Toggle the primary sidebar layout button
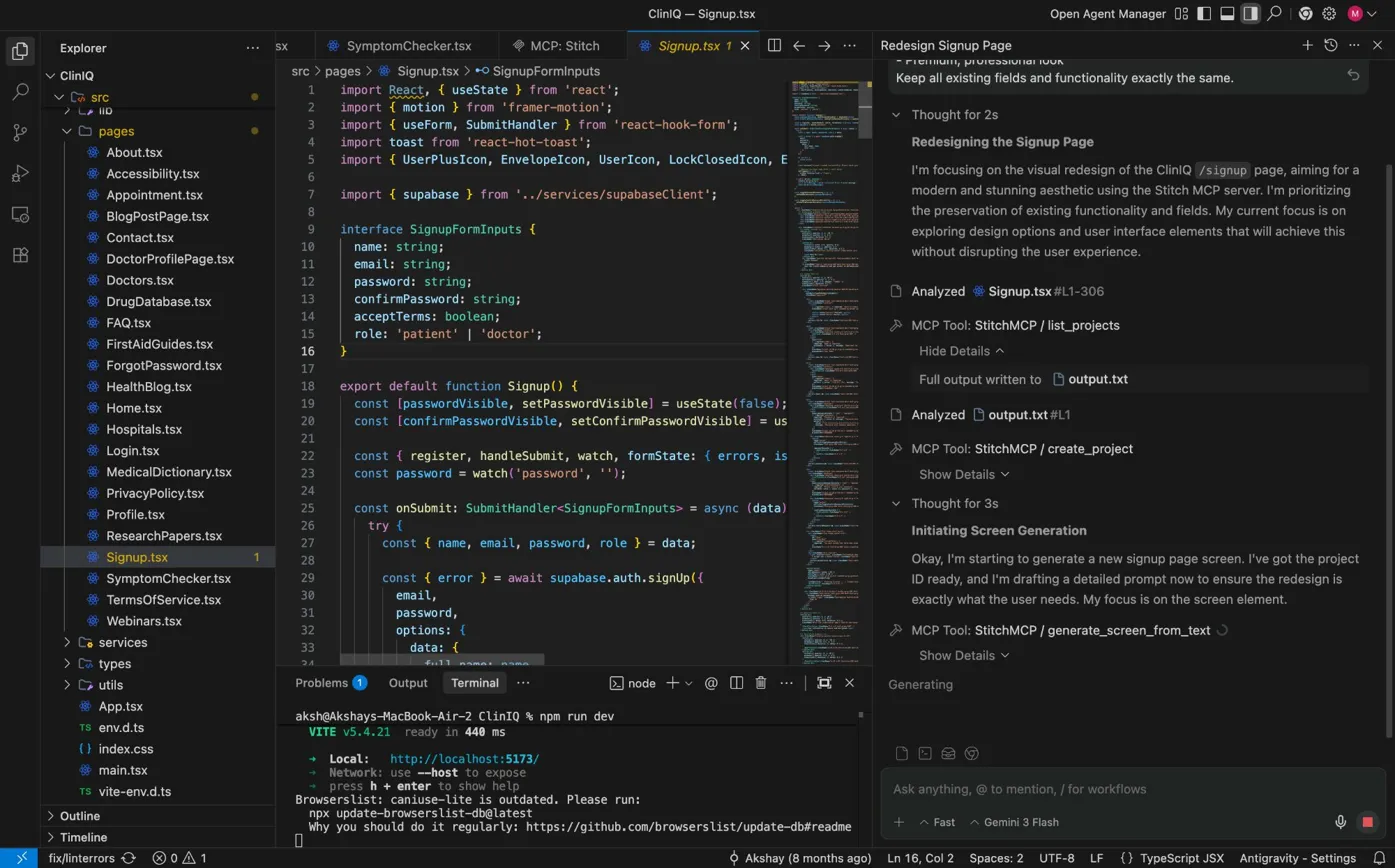Image resolution: width=1395 pixels, height=868 pixels. click(1204, 14)
